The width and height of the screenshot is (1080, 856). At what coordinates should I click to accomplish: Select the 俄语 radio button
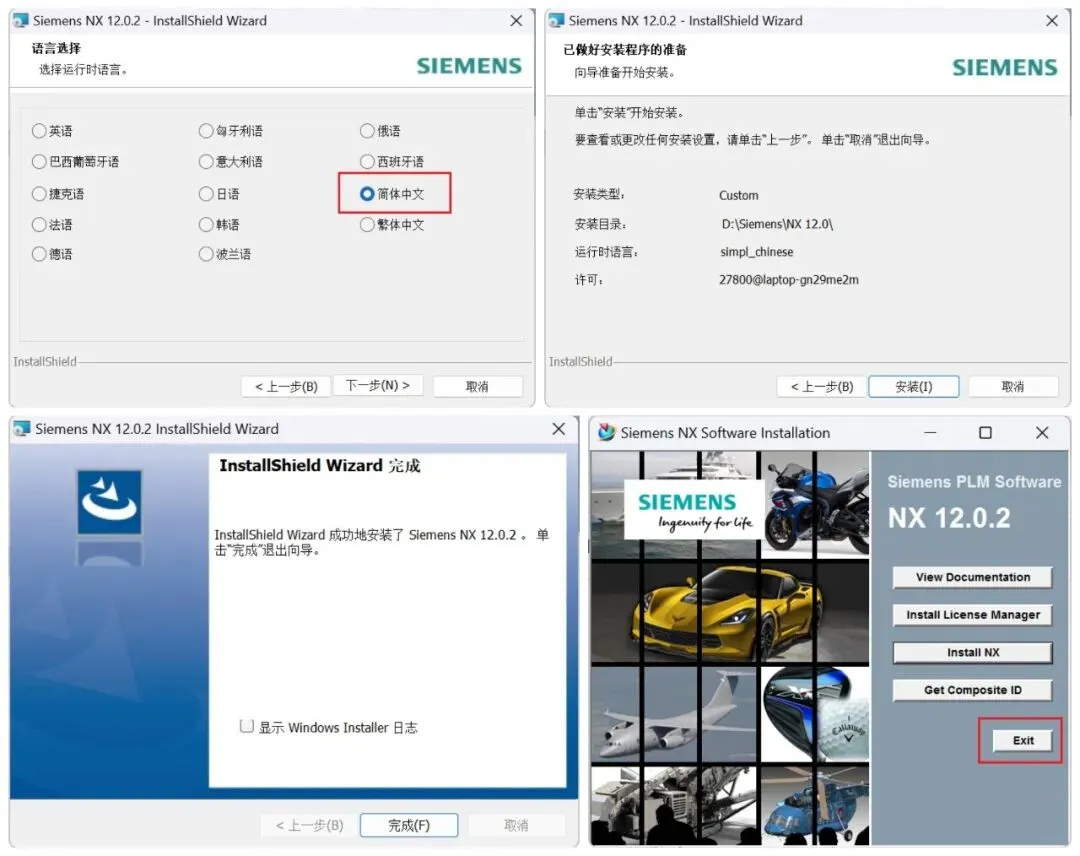tap(367, 131)
